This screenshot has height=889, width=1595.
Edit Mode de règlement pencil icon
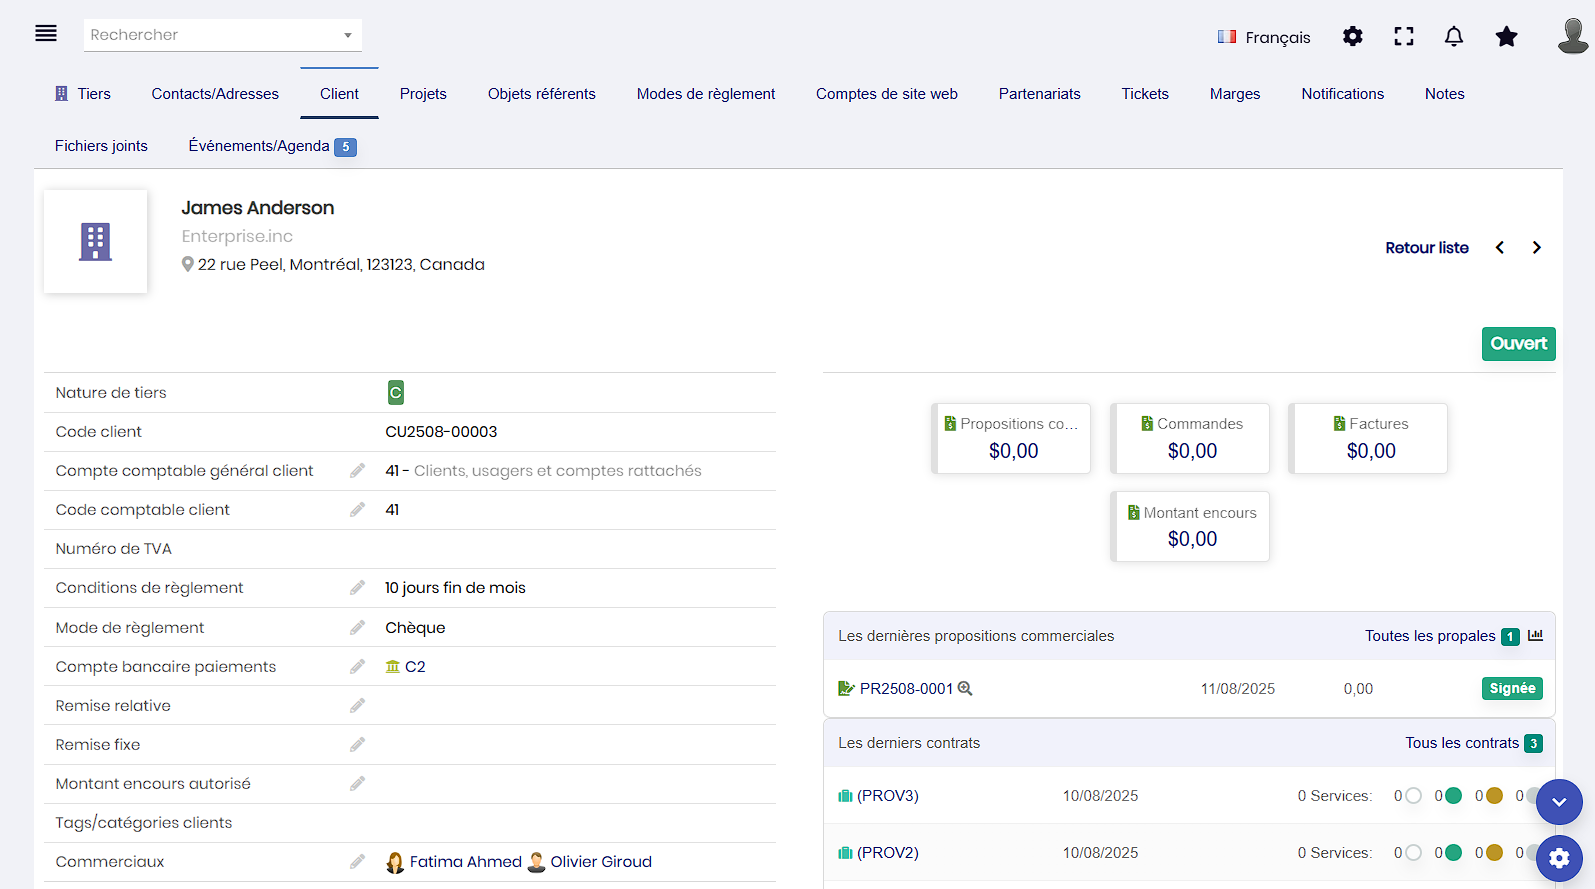[x=357, y=628]
